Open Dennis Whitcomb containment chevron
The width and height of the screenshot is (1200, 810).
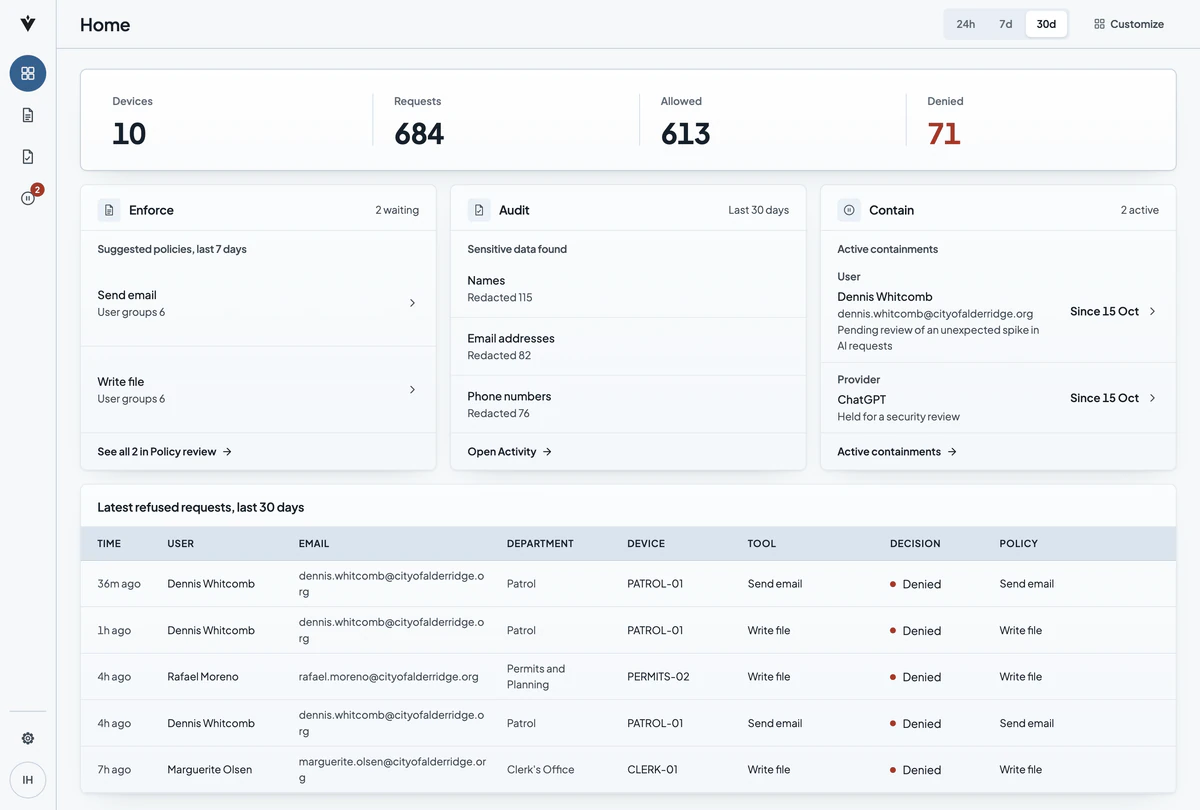1152,311
